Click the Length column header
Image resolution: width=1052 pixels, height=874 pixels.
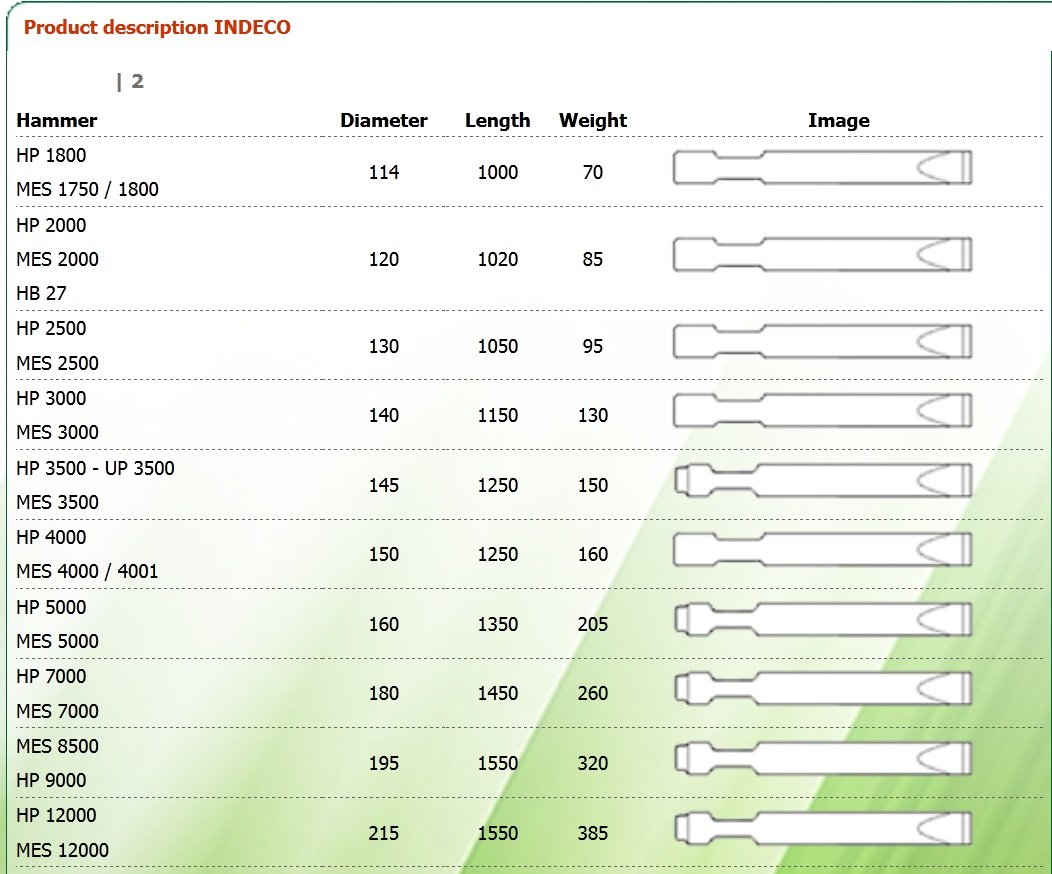[498, 121]
